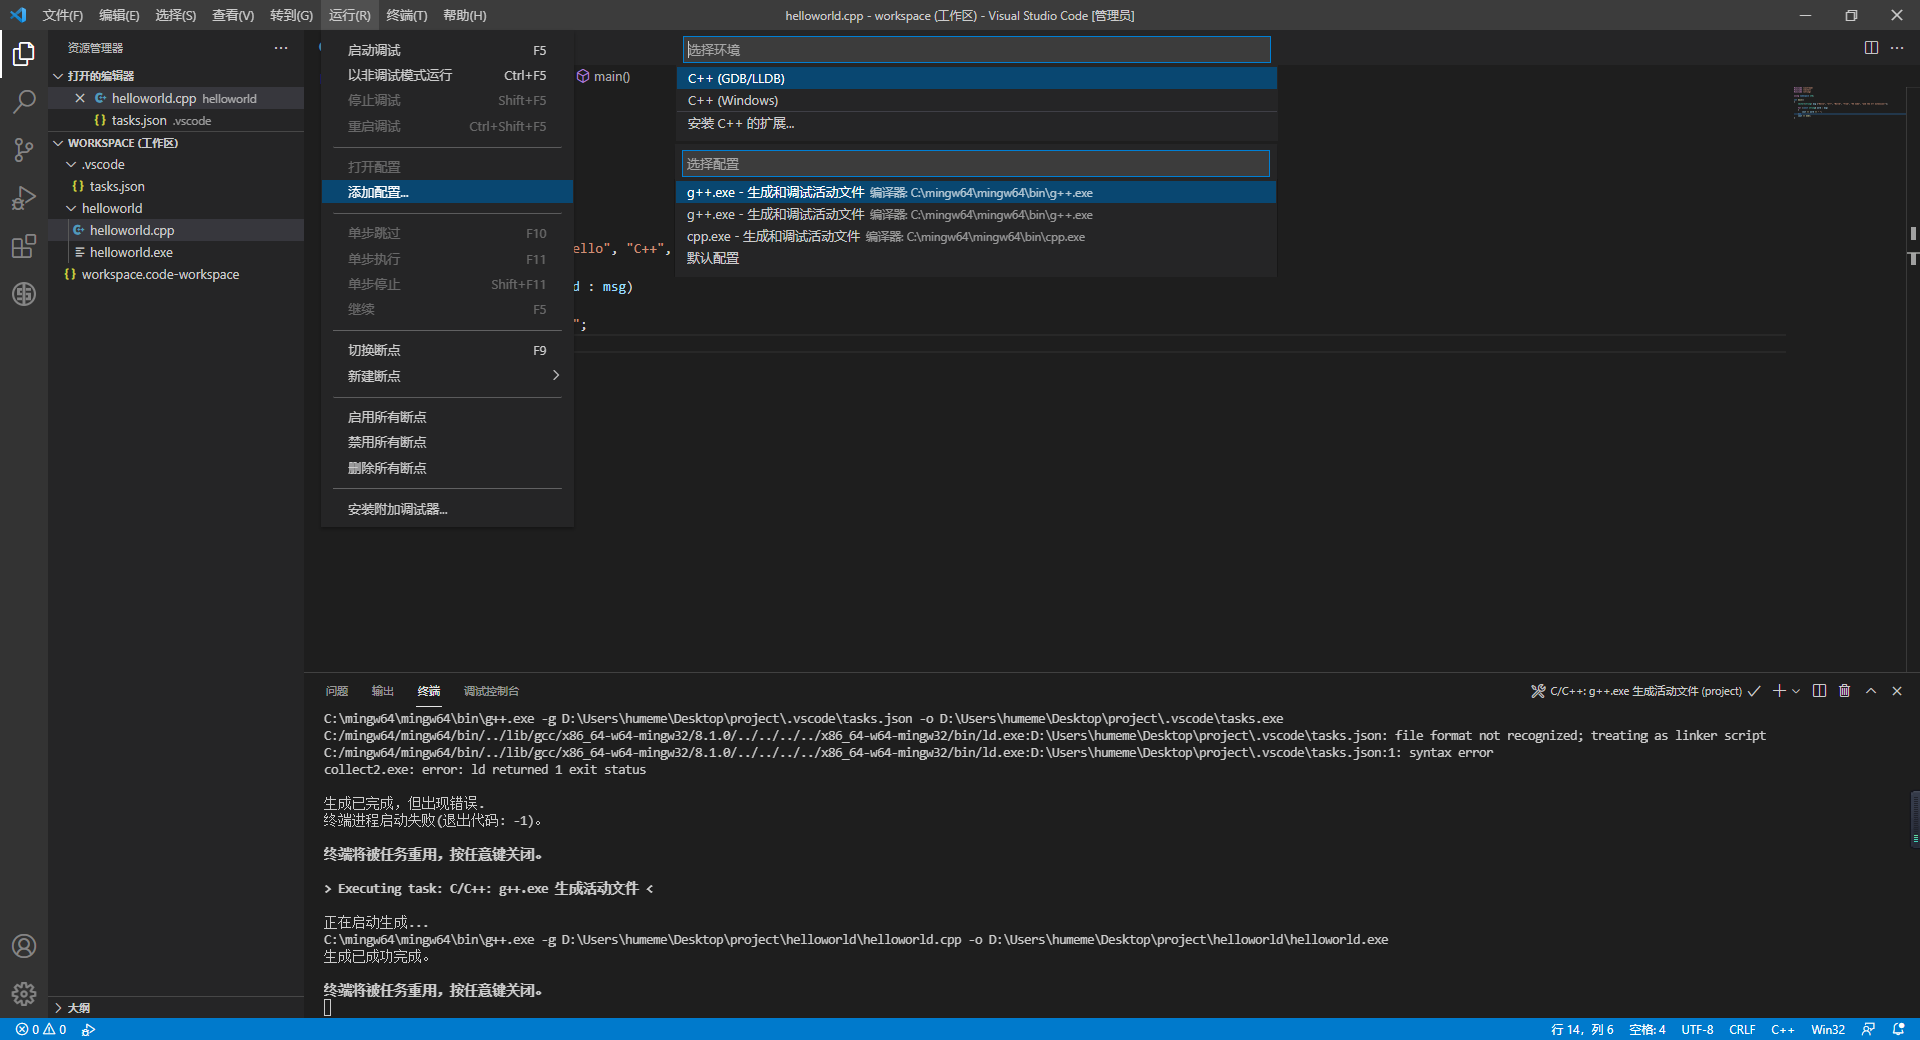Open the Search view in the activity bar
This screenshot has width=1920, height=1040.
(24, 101)
